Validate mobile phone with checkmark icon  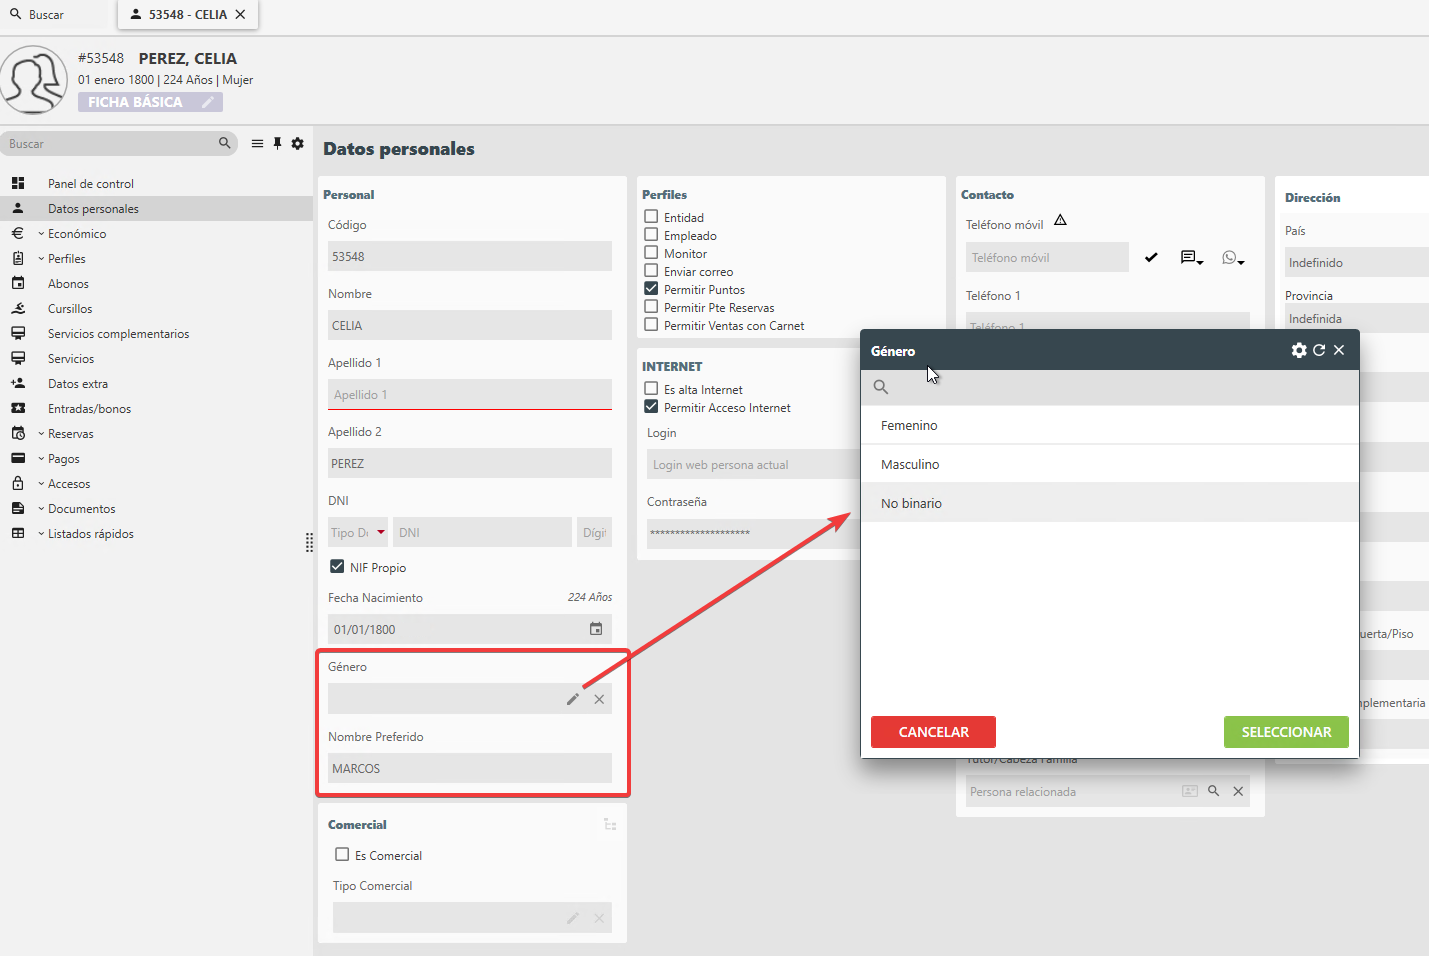1151,257
